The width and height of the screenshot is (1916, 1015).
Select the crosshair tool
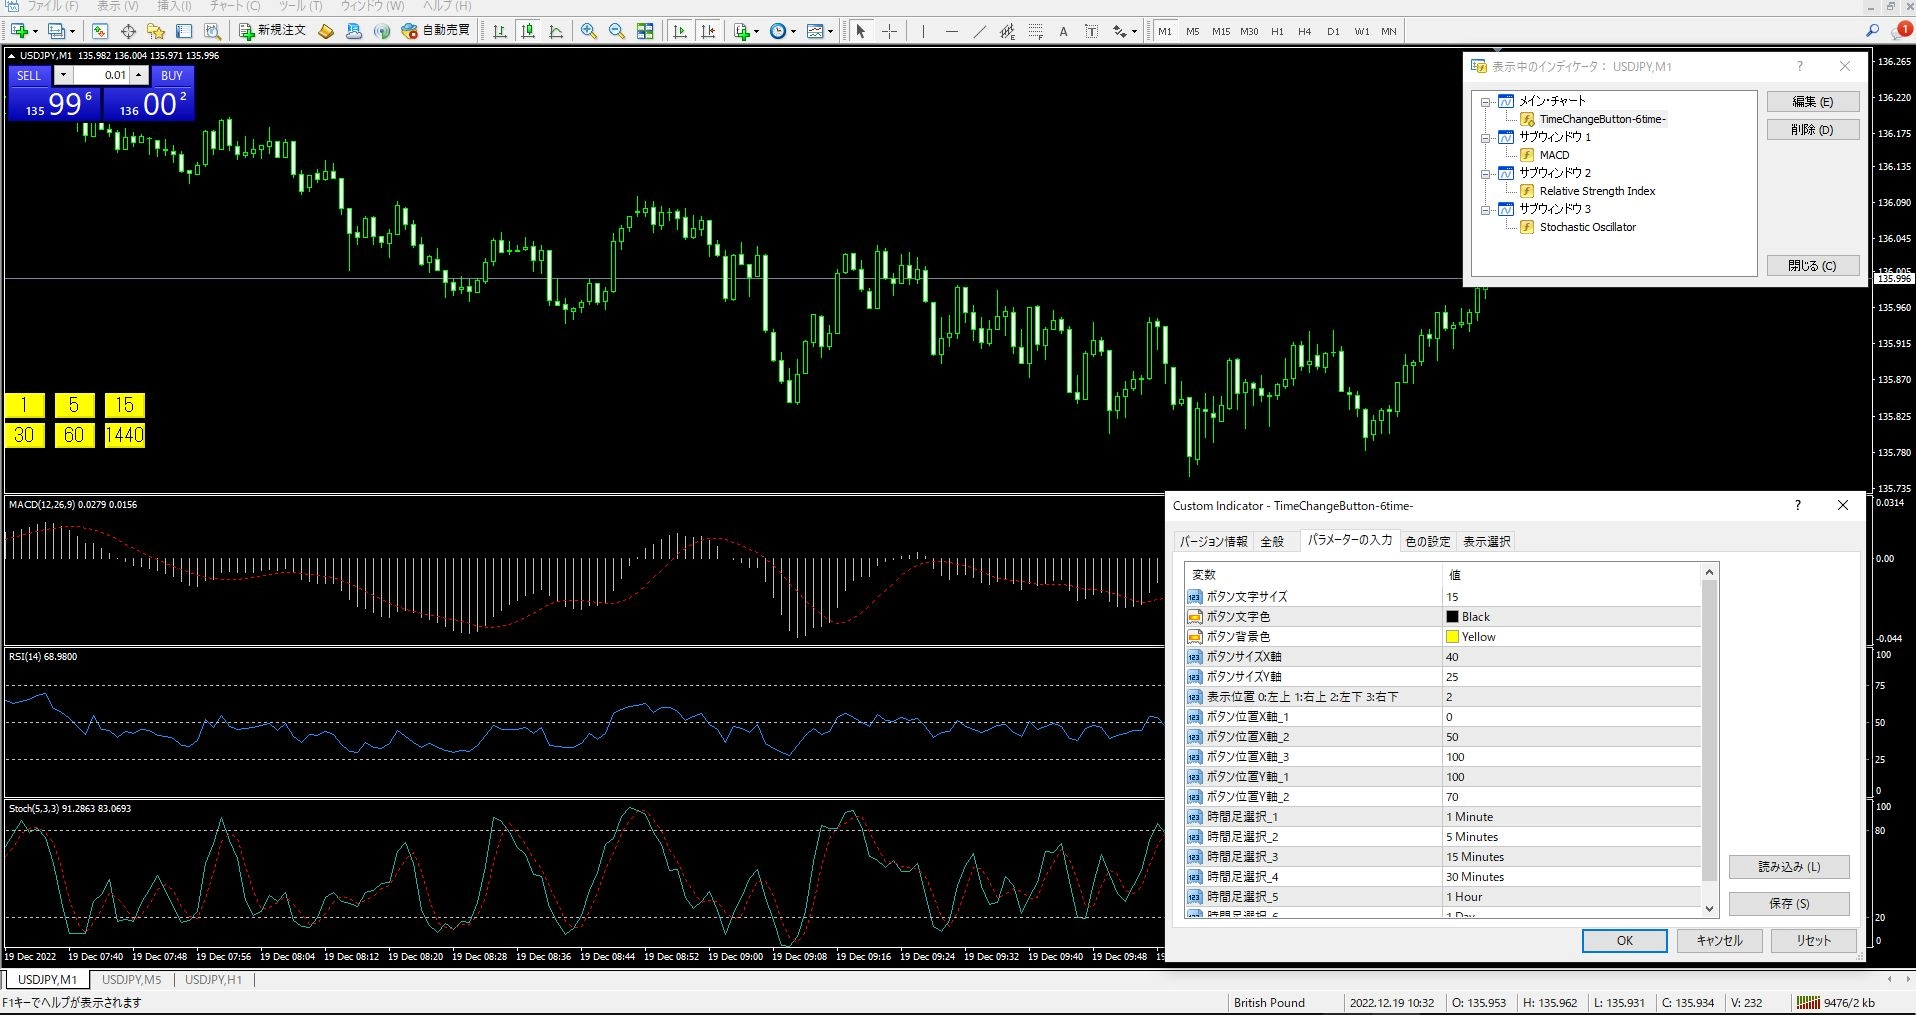889,31
